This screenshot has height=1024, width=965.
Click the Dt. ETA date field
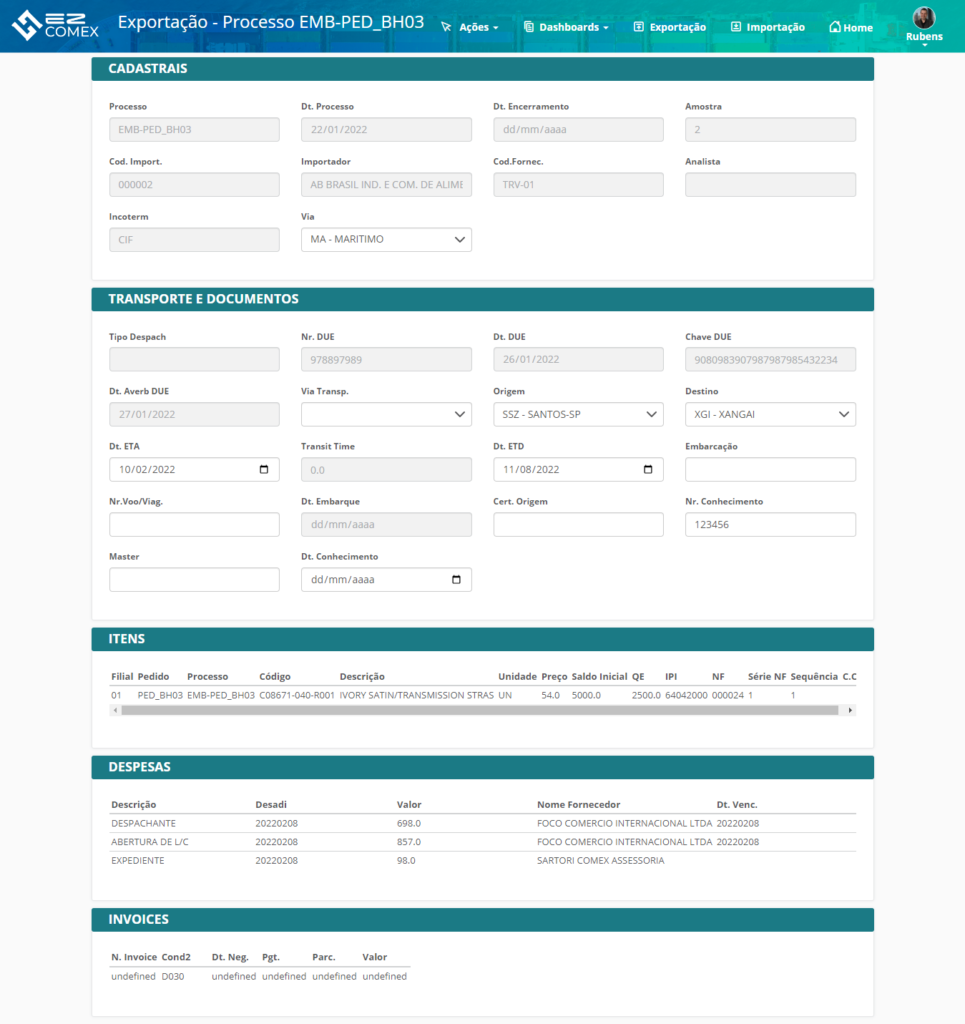tap(195, 470)
